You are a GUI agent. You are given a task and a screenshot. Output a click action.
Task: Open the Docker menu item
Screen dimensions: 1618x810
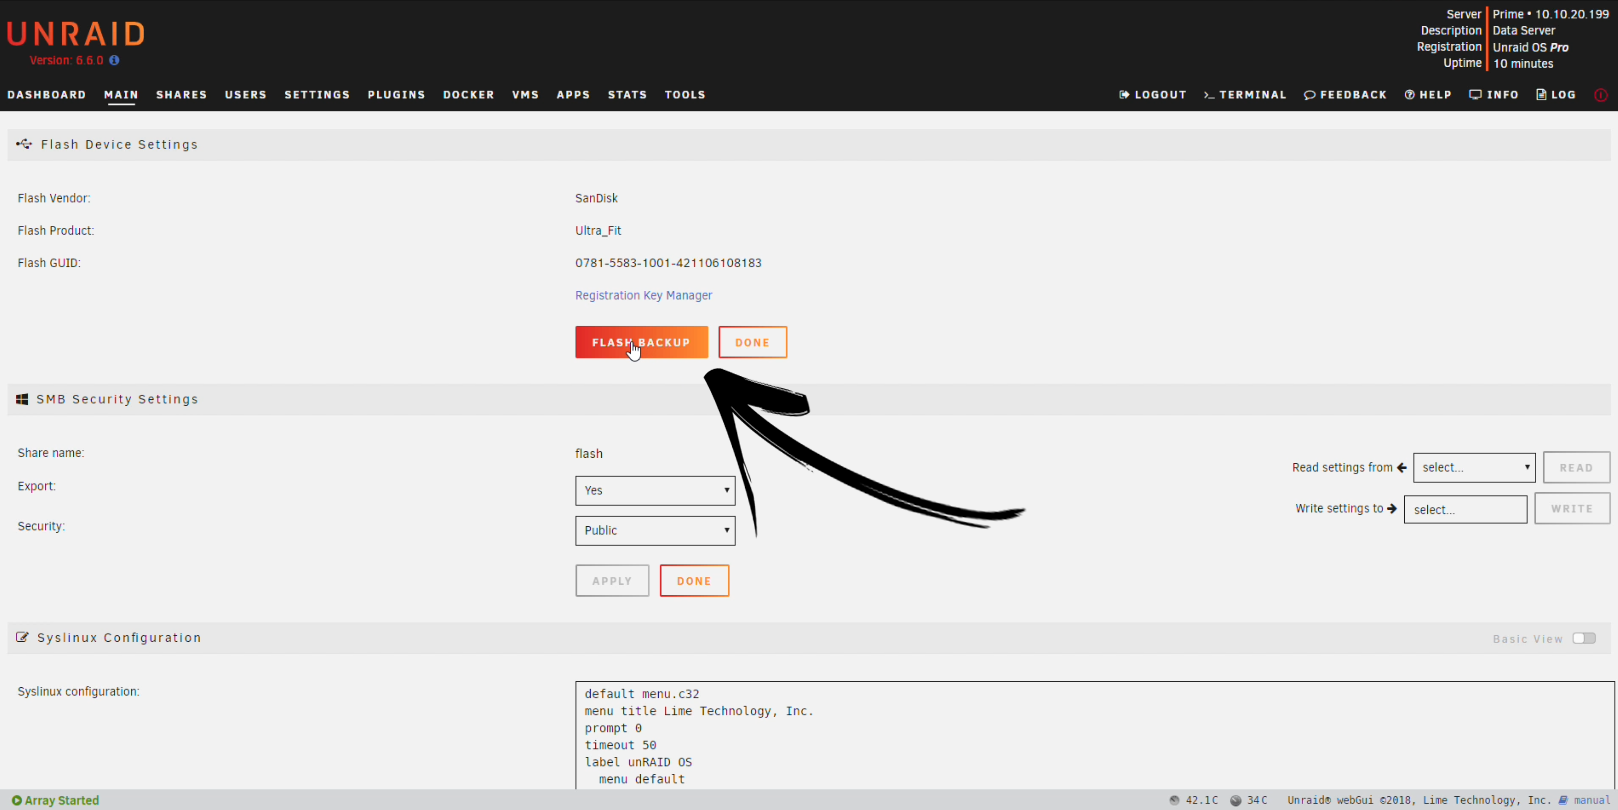[x=468, y=95]
